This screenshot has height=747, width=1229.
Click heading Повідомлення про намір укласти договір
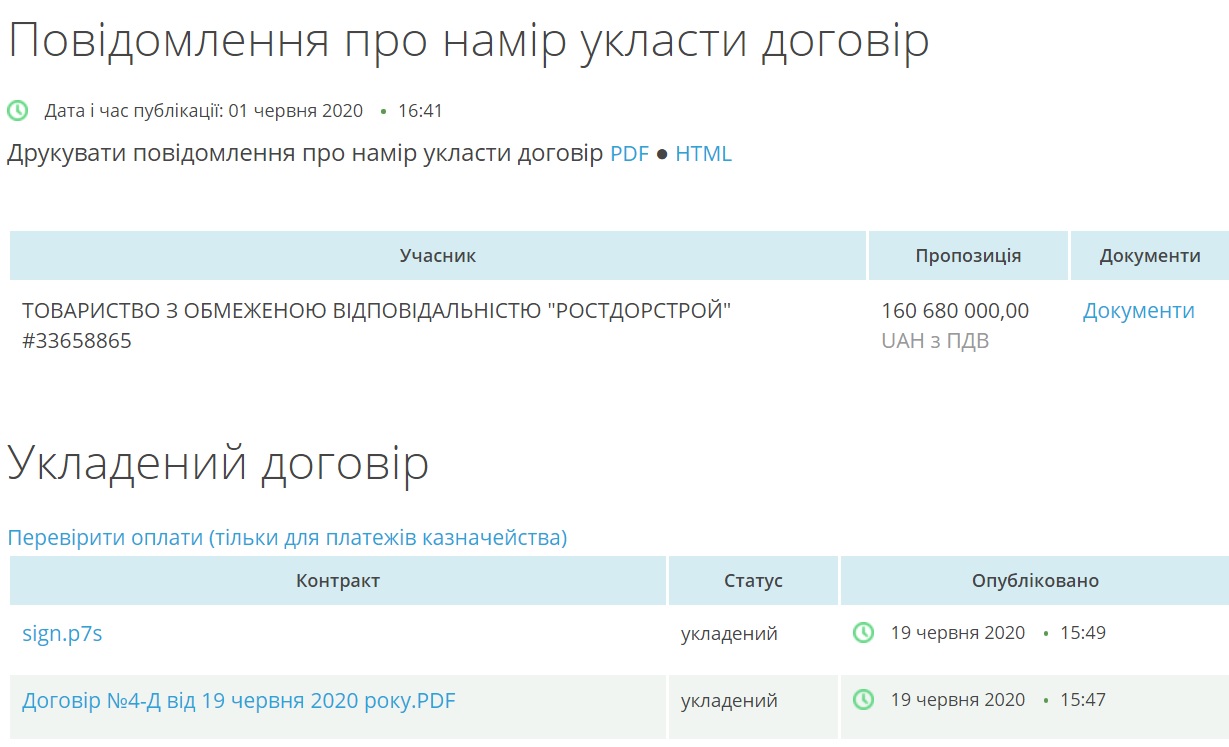coord(468,41)
